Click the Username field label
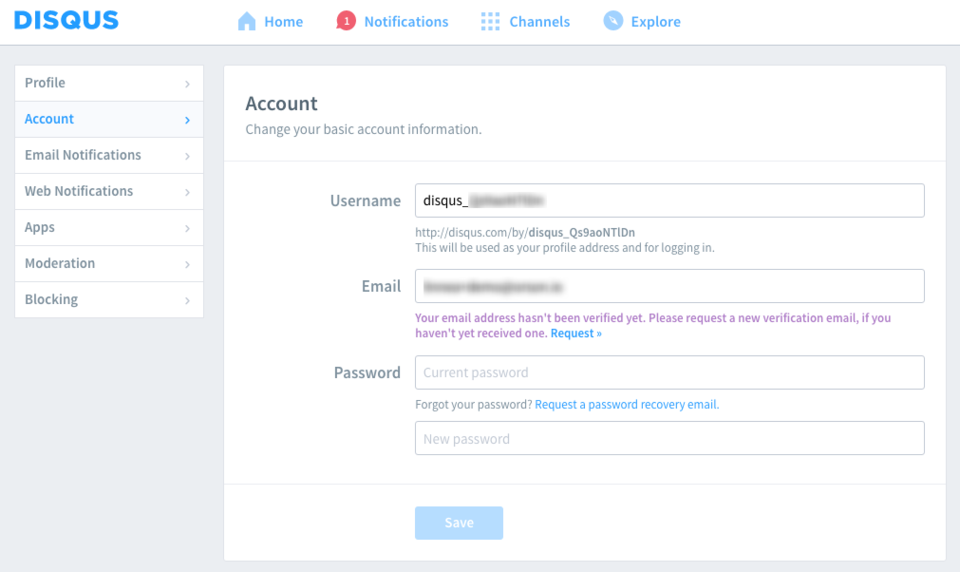Image resolution: width=960 pixels, height=572 pixels. click(x=366, y=201)
